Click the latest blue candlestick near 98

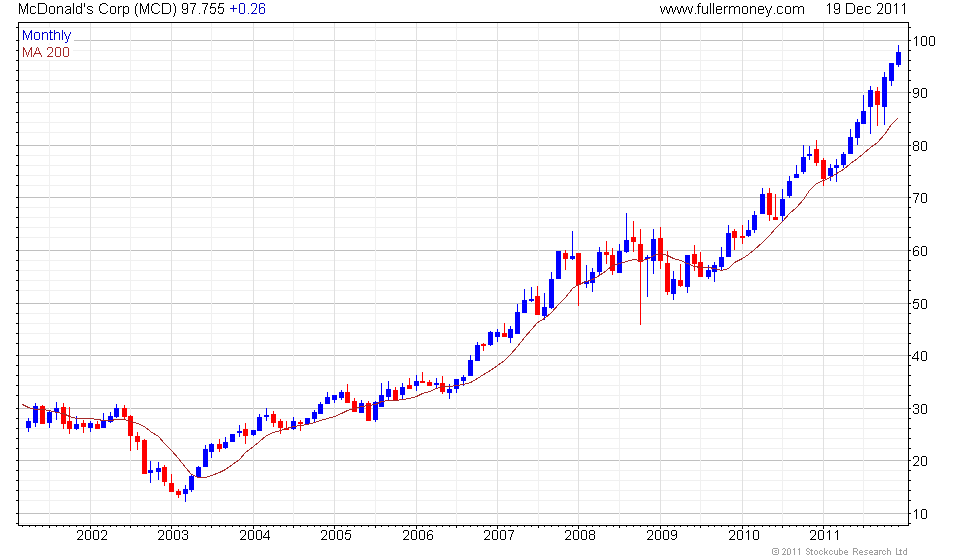[x=898, y=58]
